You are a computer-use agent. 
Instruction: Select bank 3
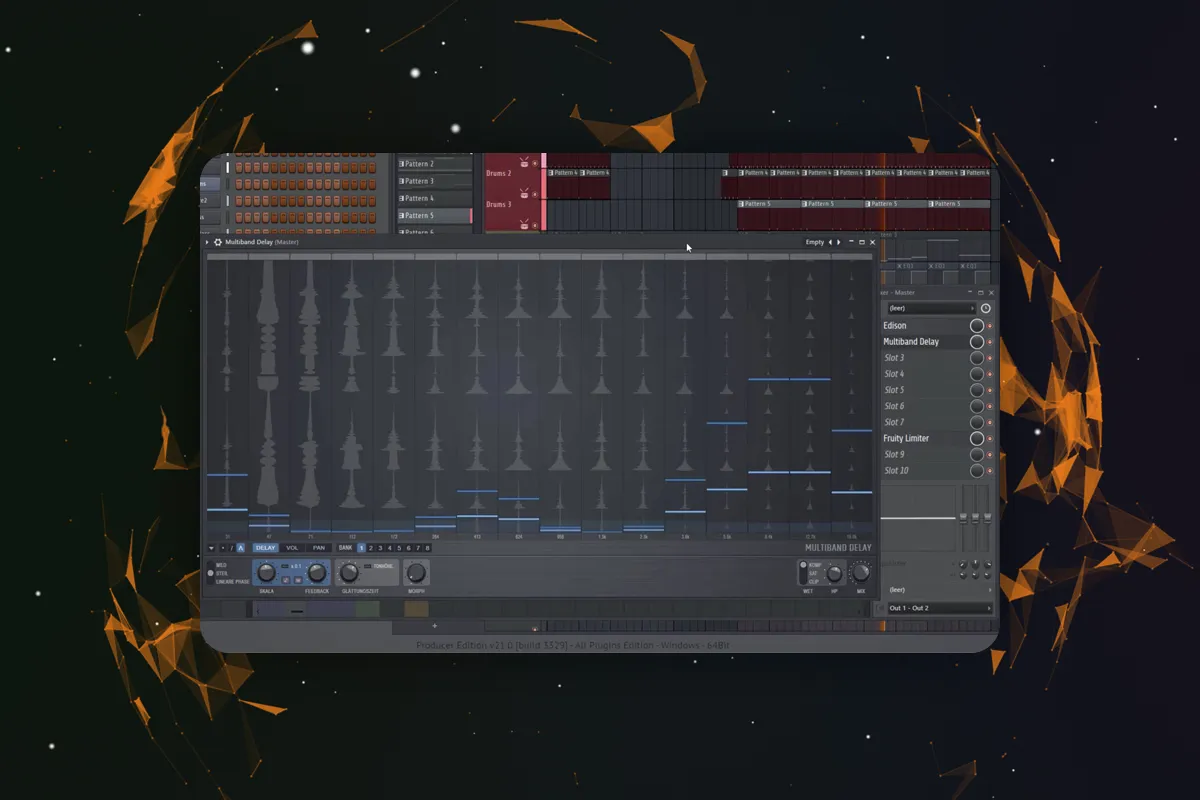(380, 548)
